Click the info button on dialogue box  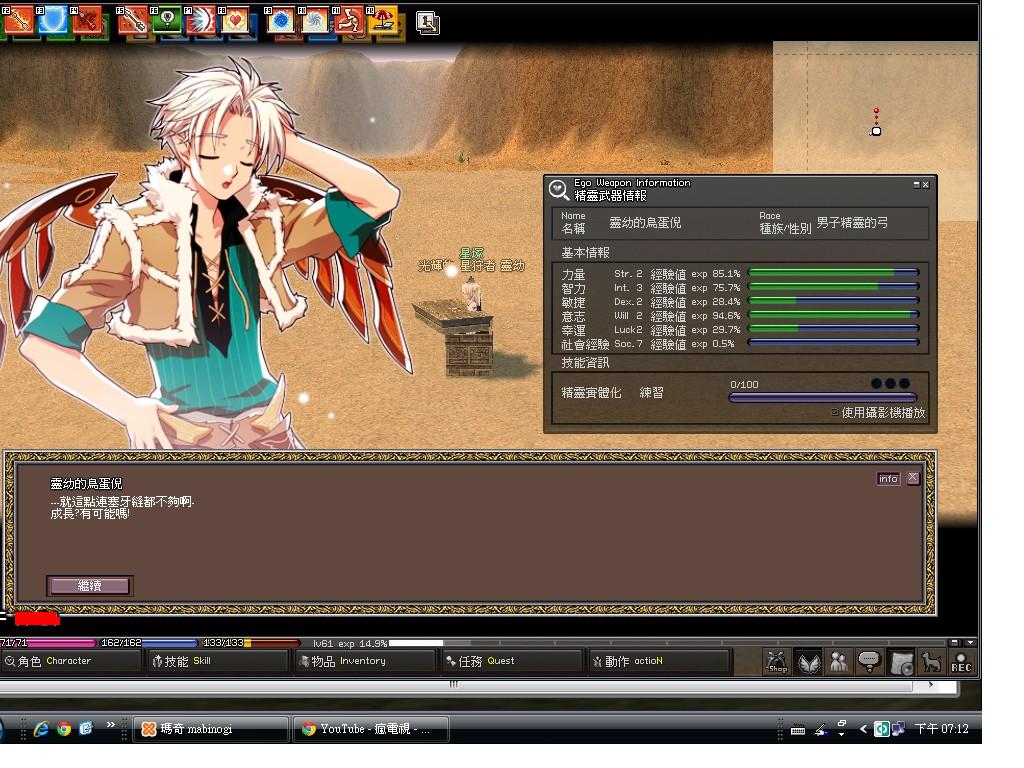[x=888, y=479]
